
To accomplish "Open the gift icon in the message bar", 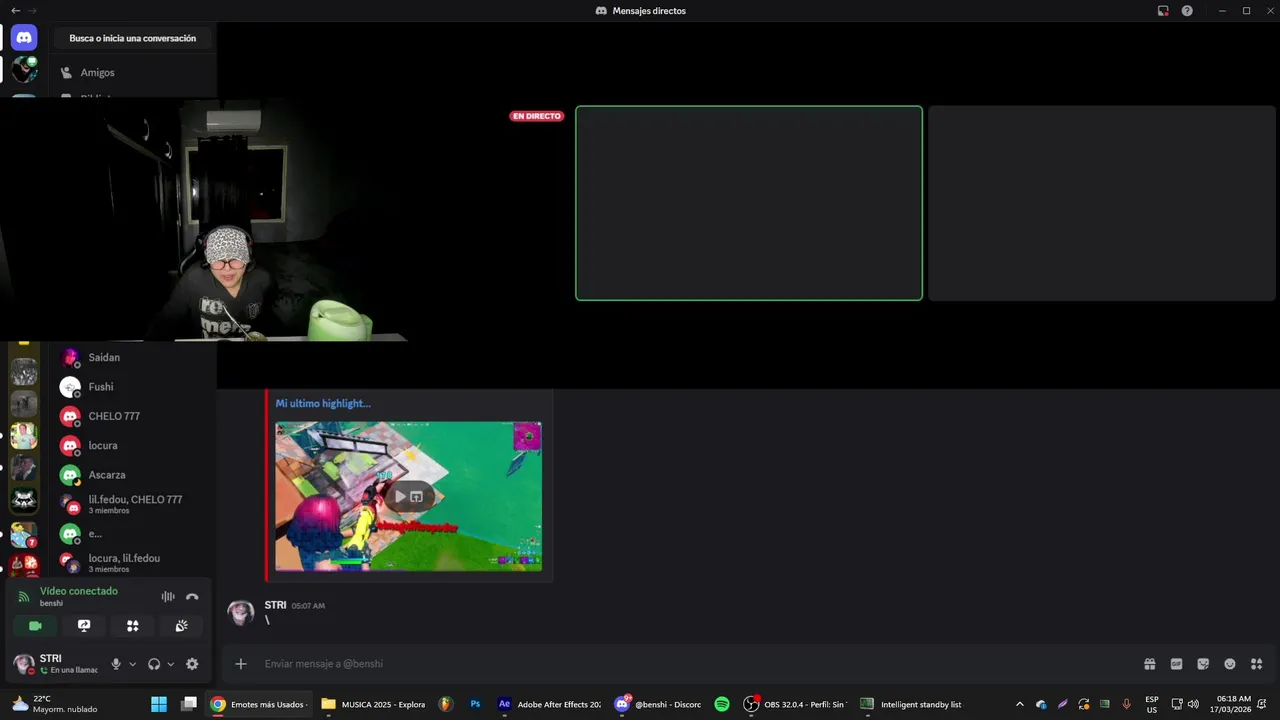I will coord(1150,664).
